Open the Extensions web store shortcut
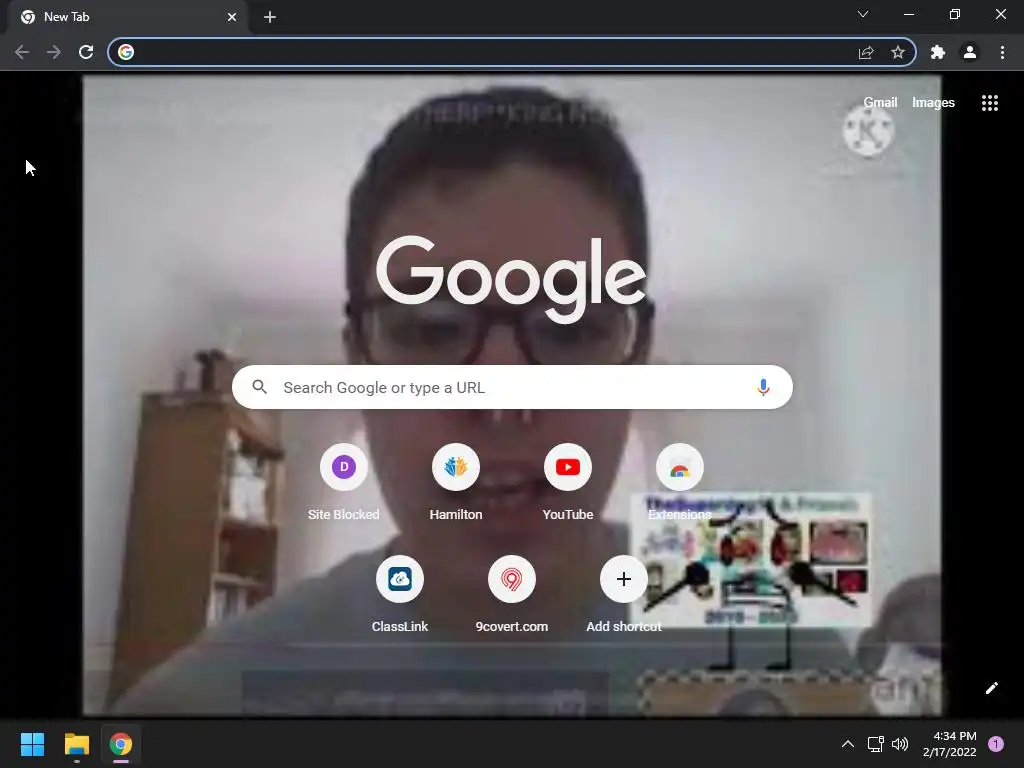Screen dimensions: 1024x768 (680, 467)
